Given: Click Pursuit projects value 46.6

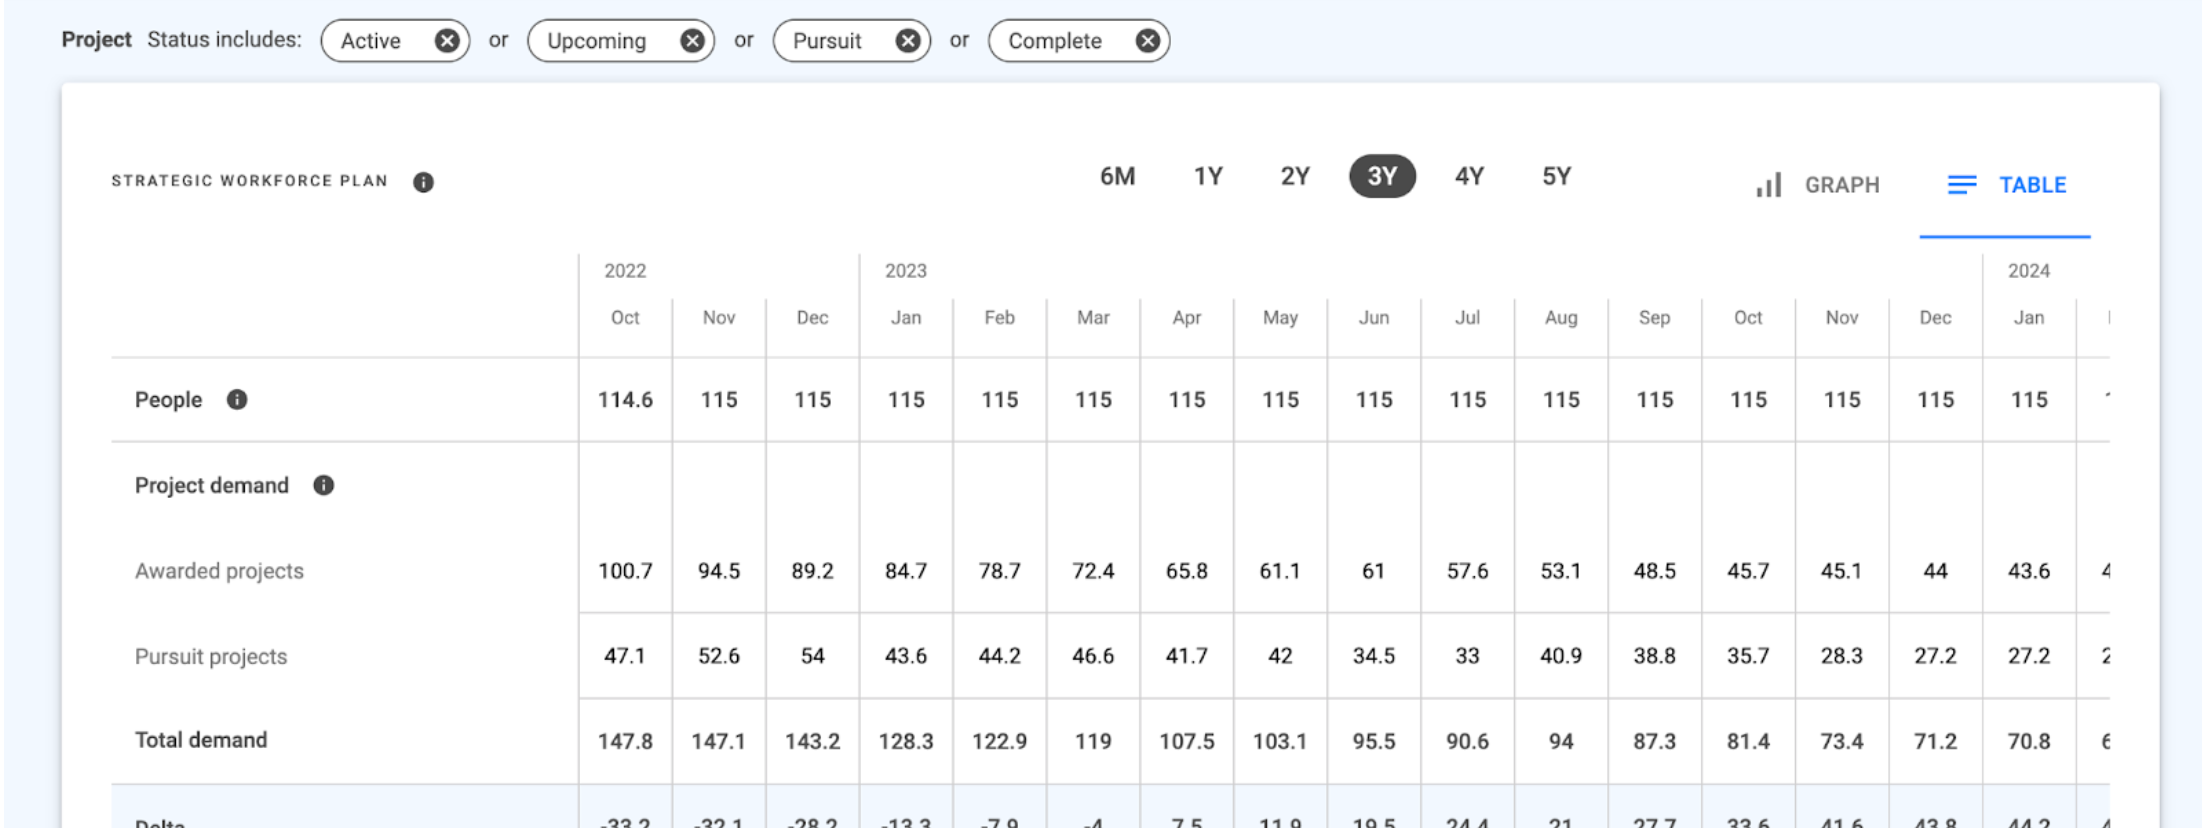Looking at the screenshot, I should (1093, 656).
